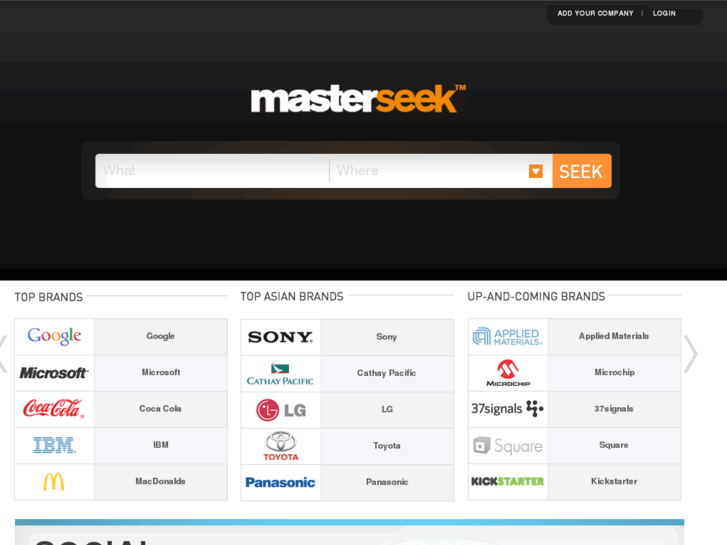This screenshot has height=545, width=727.
Task: Open the Microchip brand name link
Action: [x=614, y=372]
